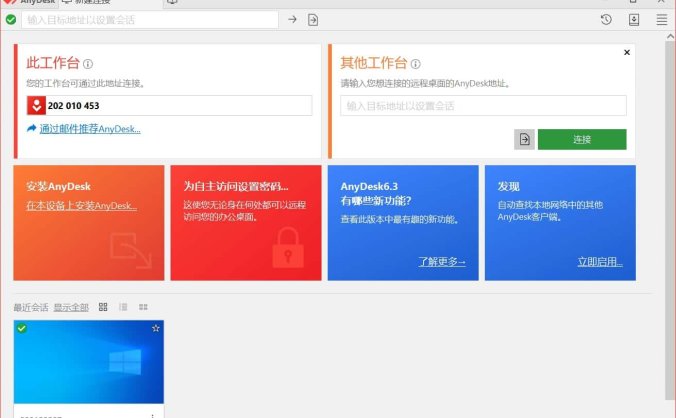Click the top address bar input field
The width and height of the screenshot is (676, 418).
click(150, 20)
